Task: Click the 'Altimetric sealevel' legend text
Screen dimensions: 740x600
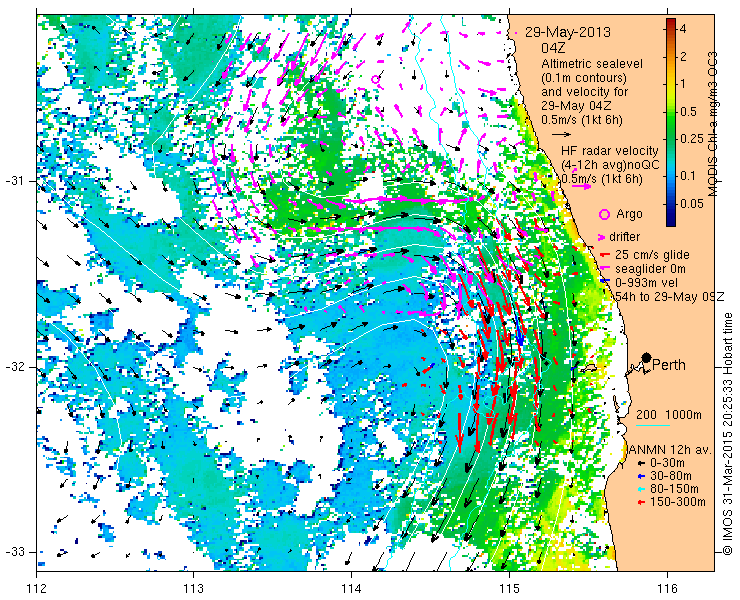Action: click(592, 64)
